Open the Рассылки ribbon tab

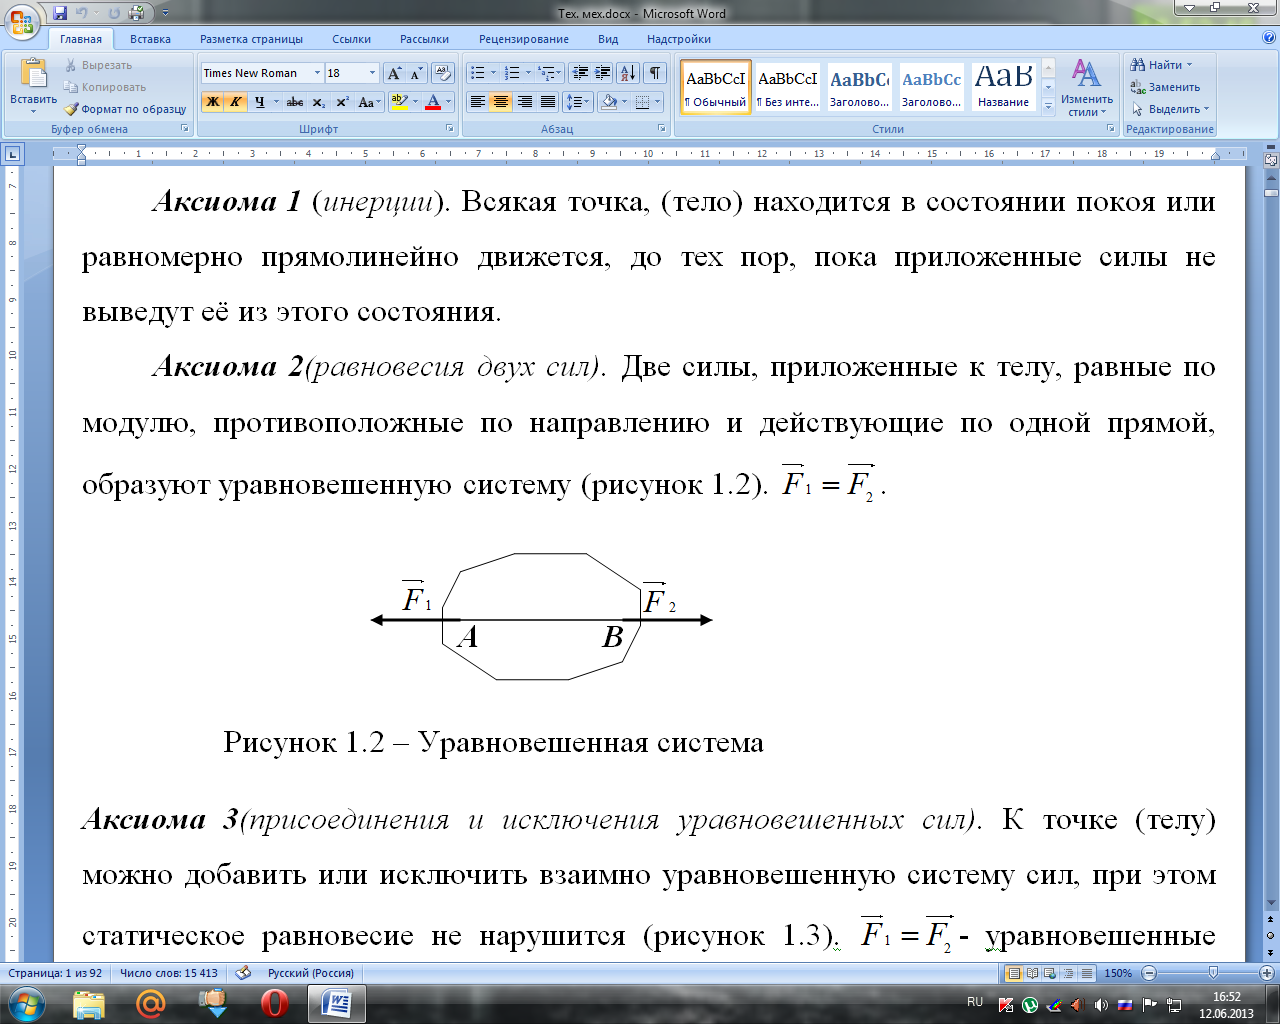tap(424, 39)
